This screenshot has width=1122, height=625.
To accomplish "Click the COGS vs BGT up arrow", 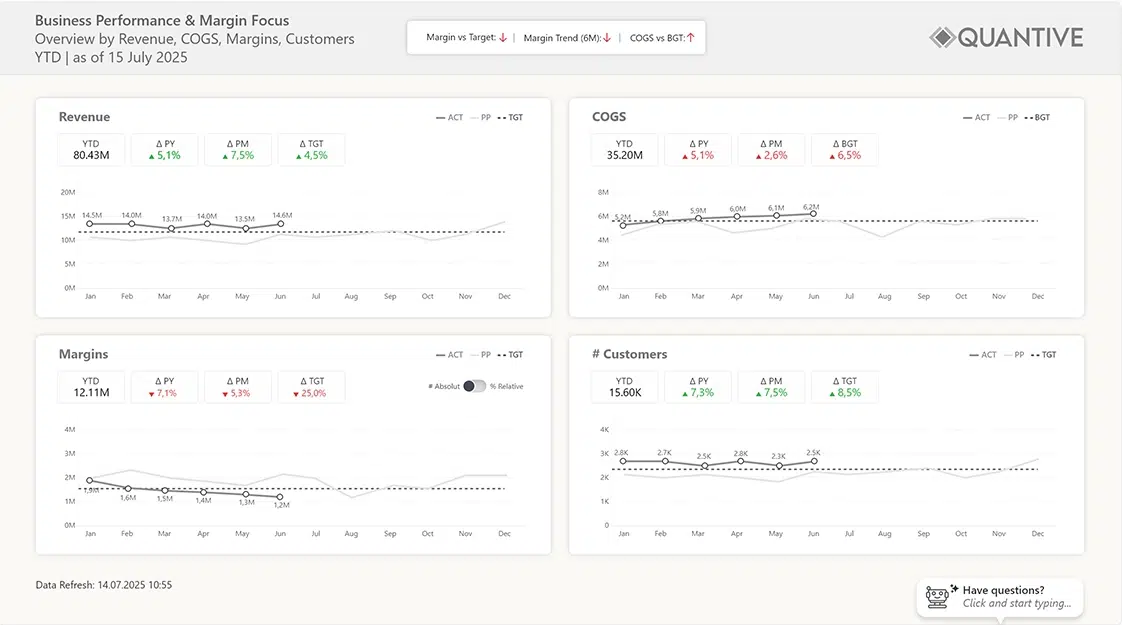I will [690, 38].
